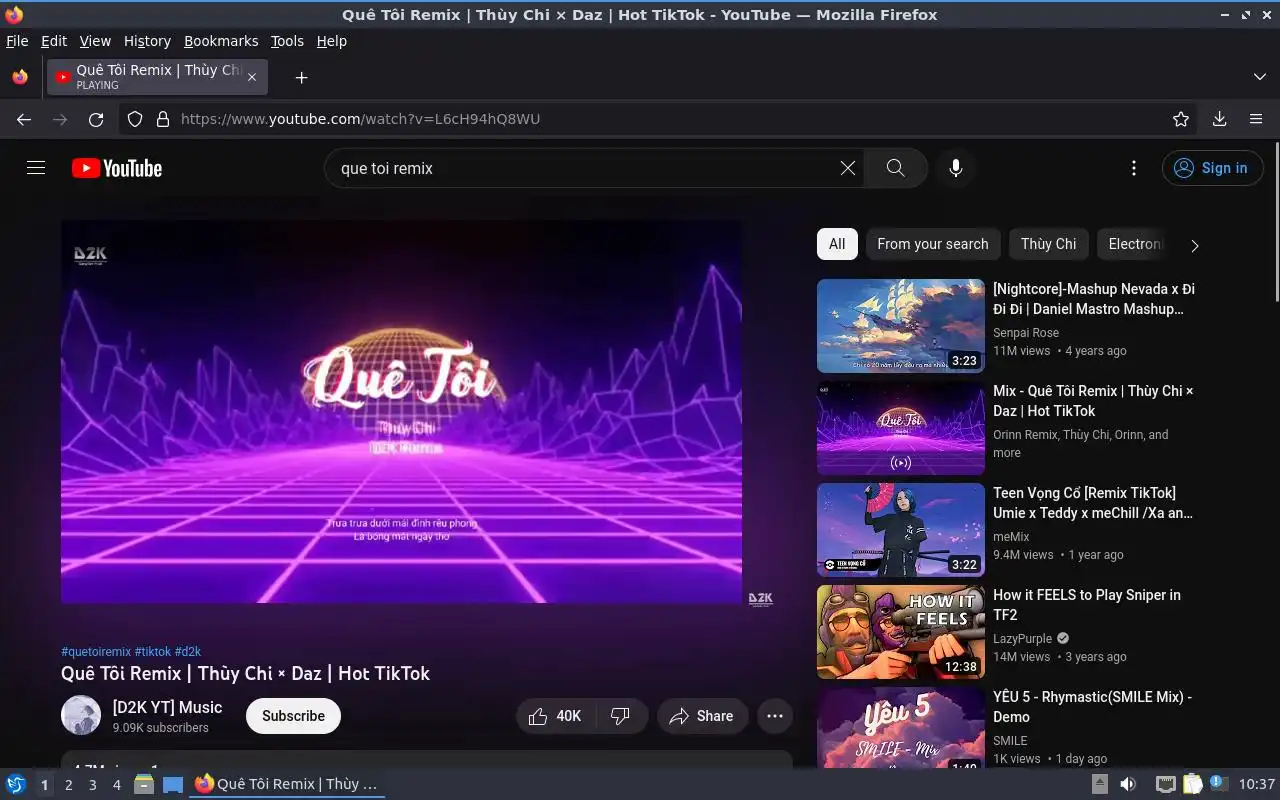Open the Firefox Bookmarks menu
This screenshot has height=800, width=1280.
point(221,41)
